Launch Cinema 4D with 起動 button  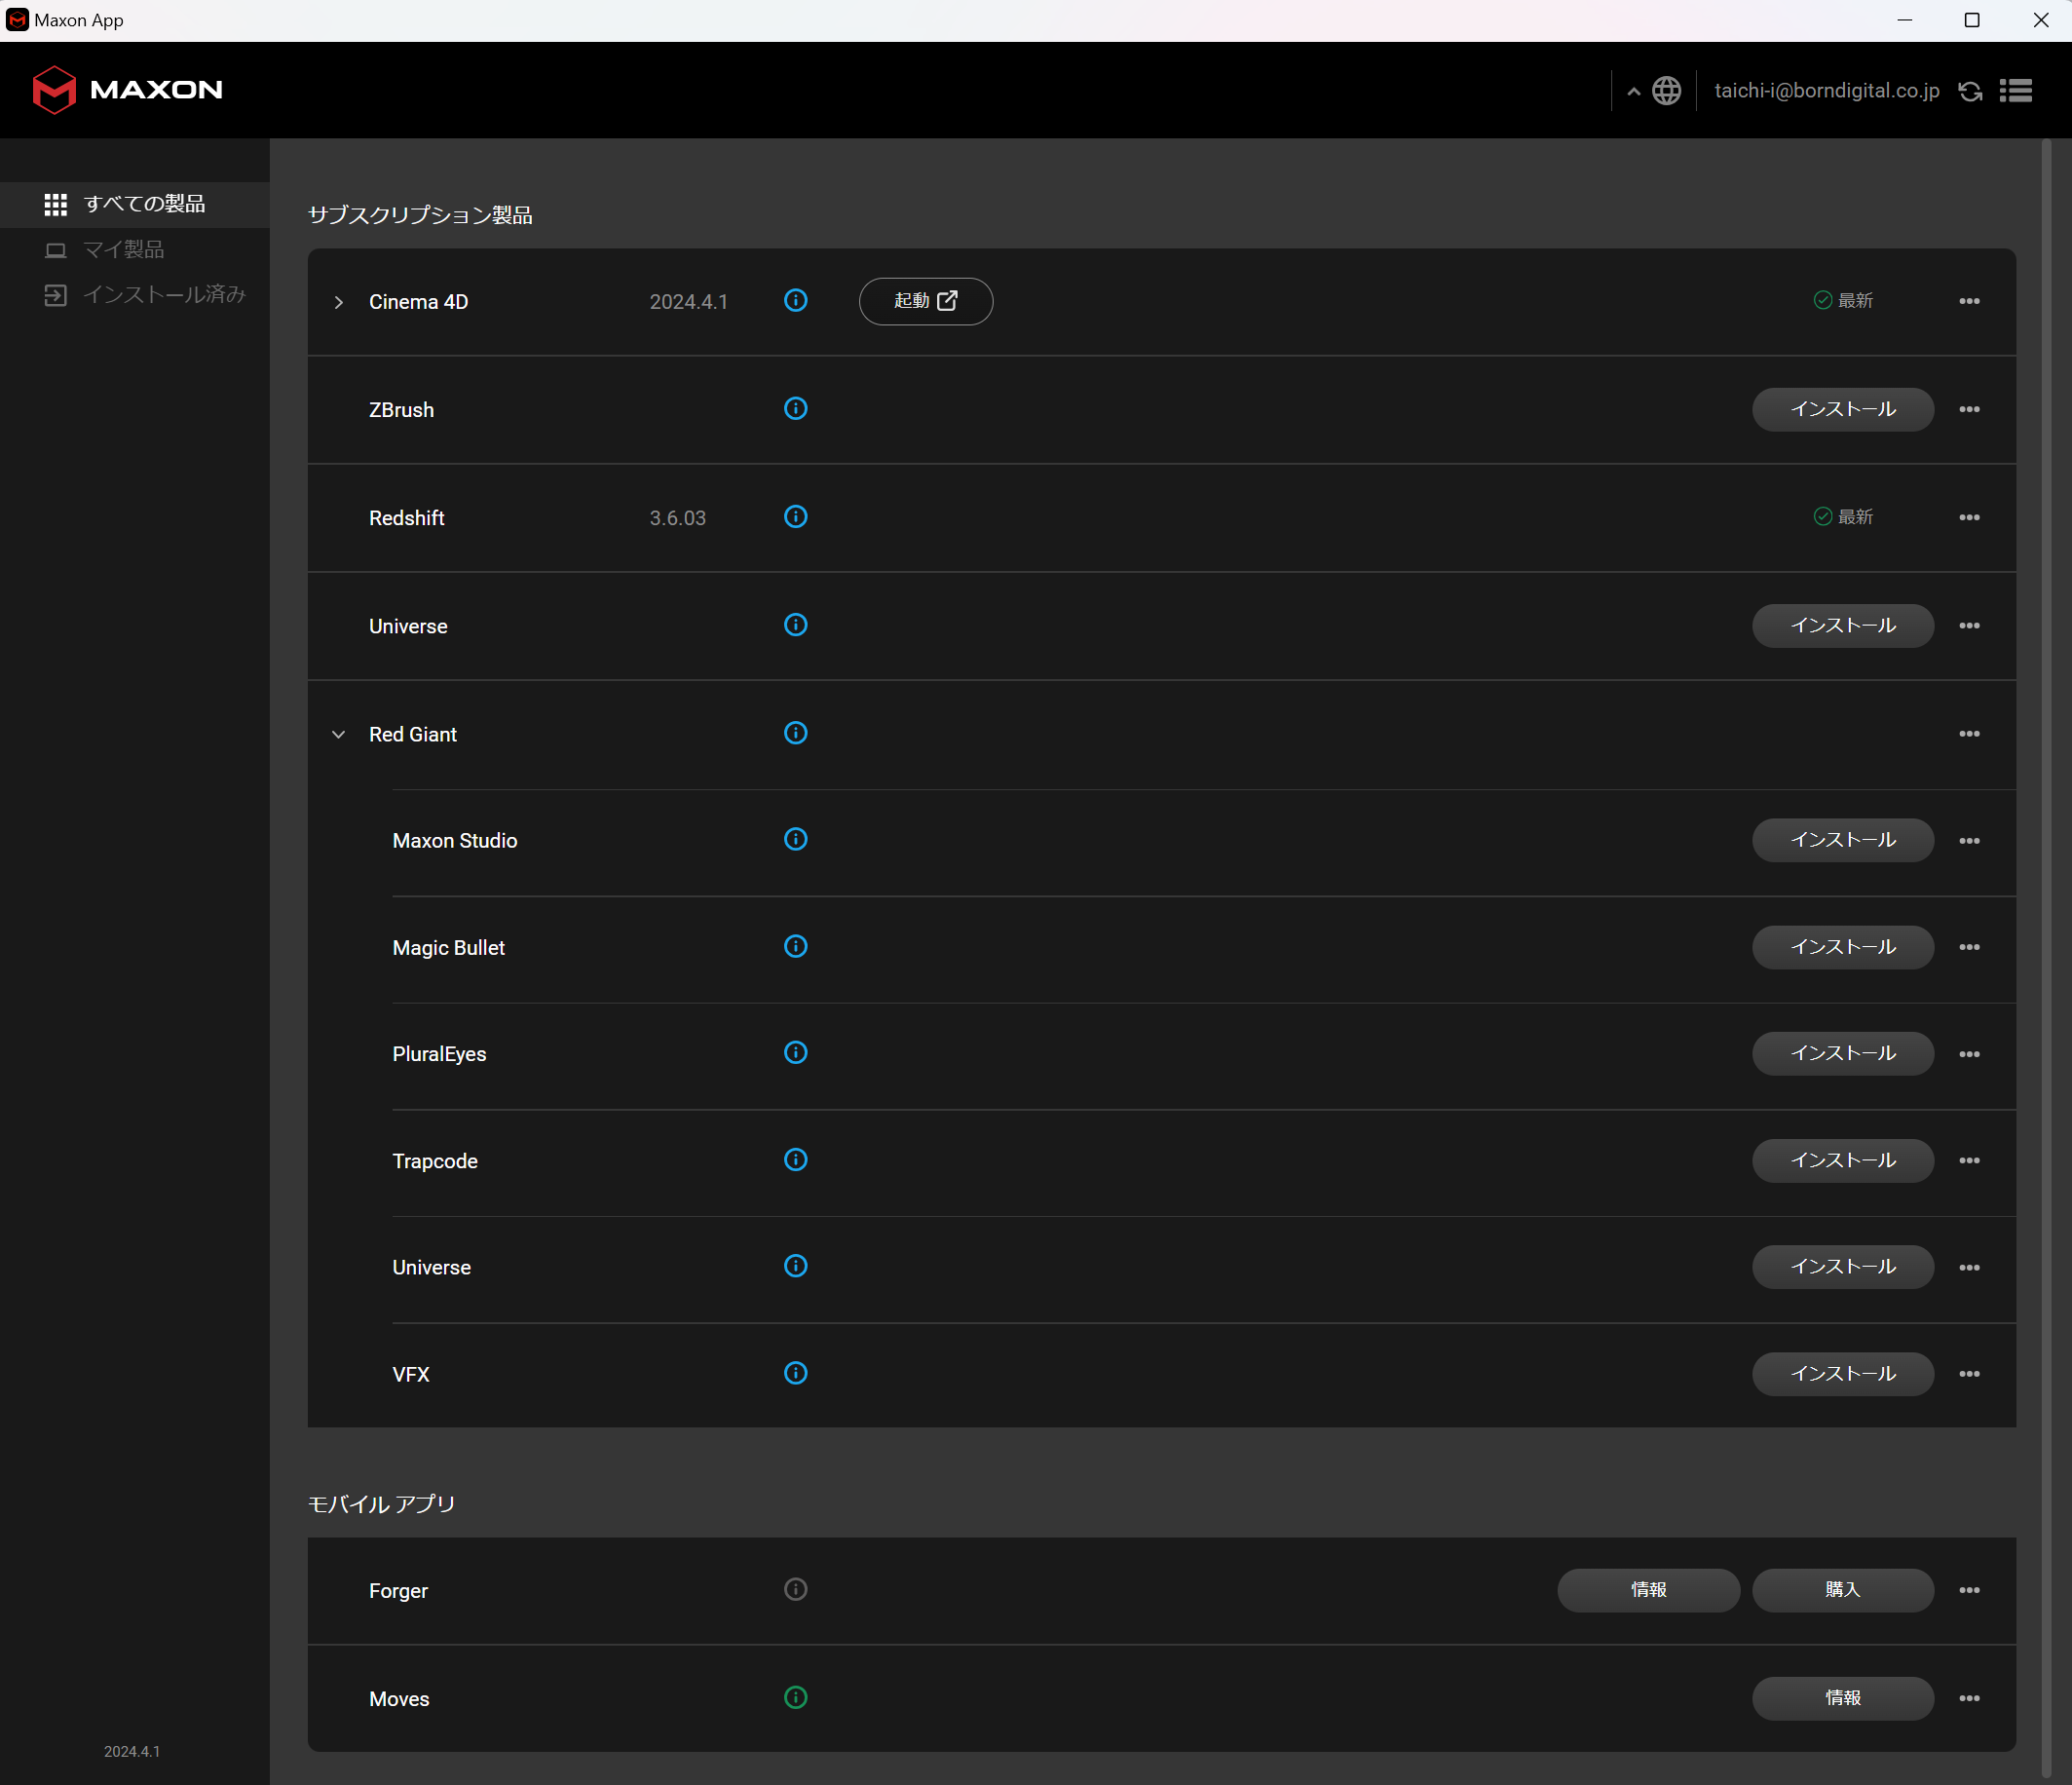[x=926, y=301]
